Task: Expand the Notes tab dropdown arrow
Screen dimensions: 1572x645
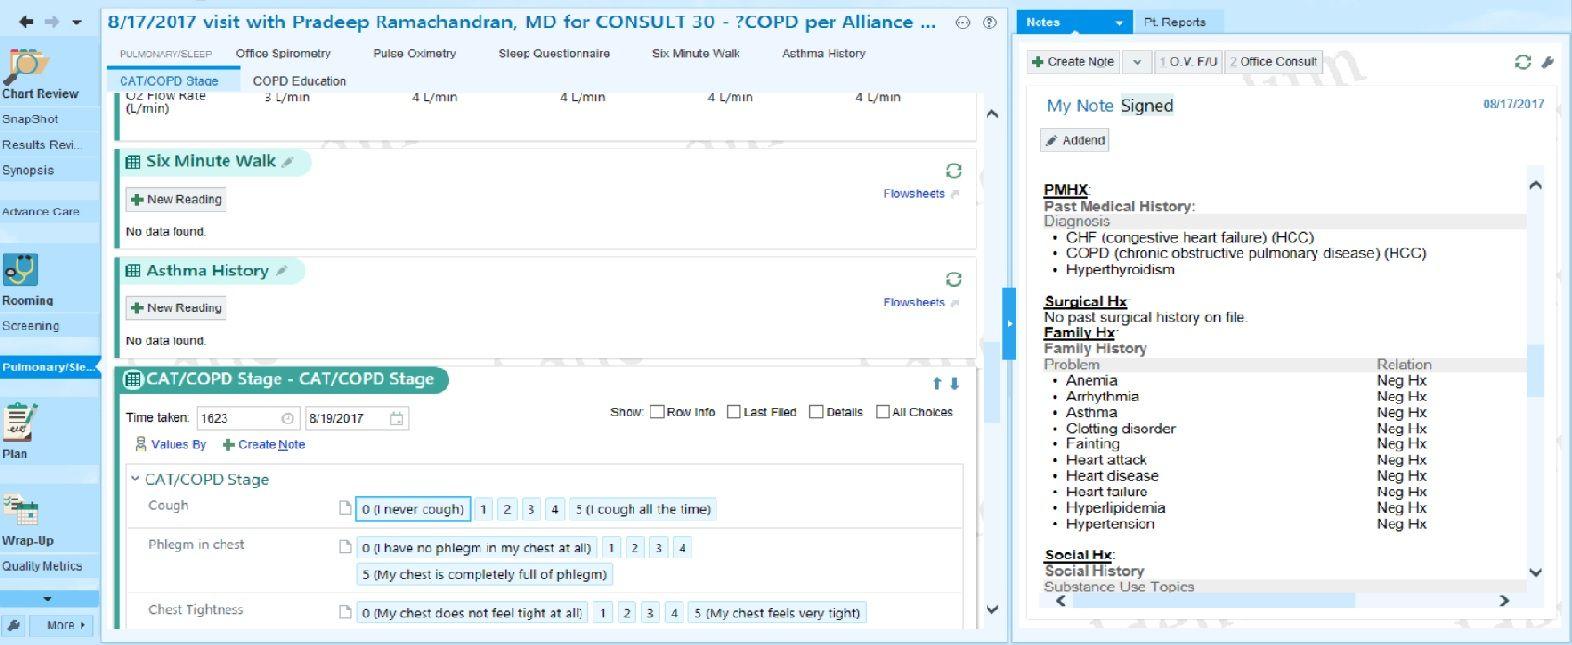Action: 1118,22
